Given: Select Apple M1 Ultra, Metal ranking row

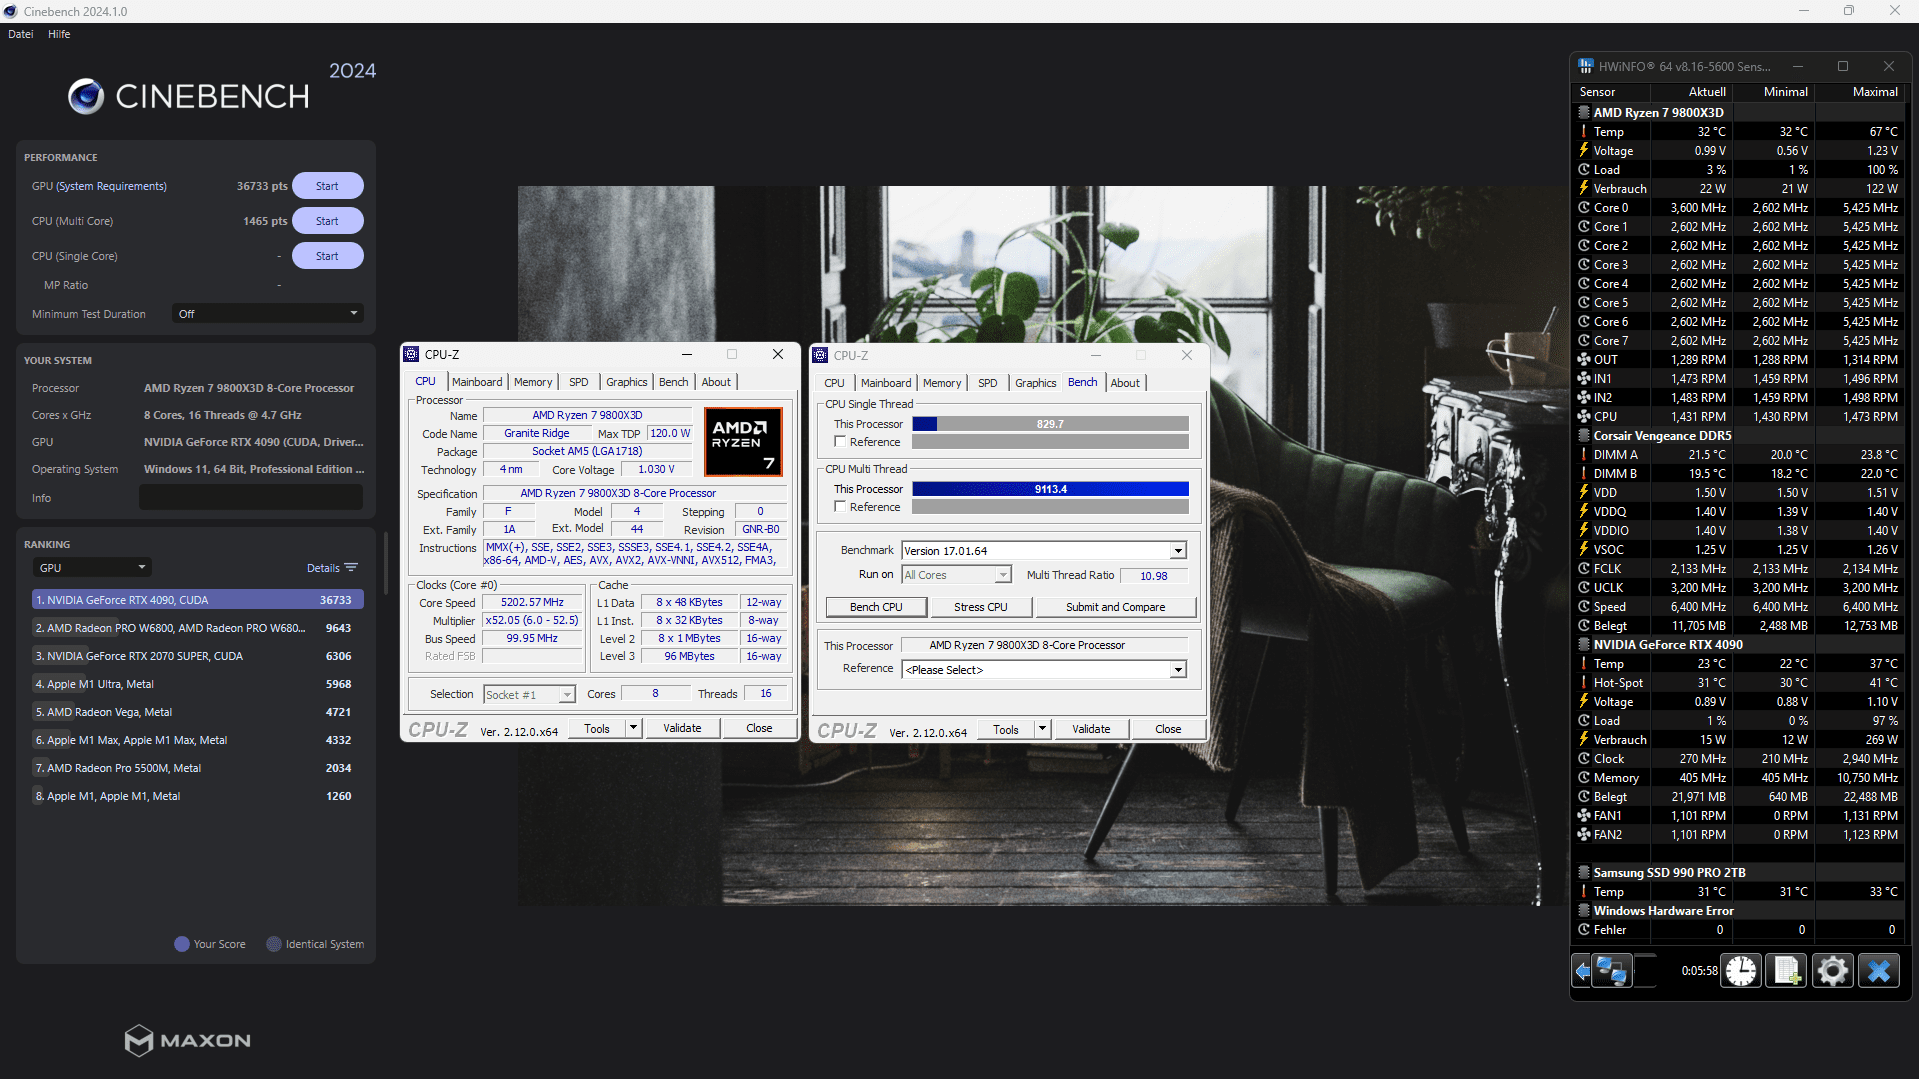Looking at the screenshot, I should (x=197, y=684).
